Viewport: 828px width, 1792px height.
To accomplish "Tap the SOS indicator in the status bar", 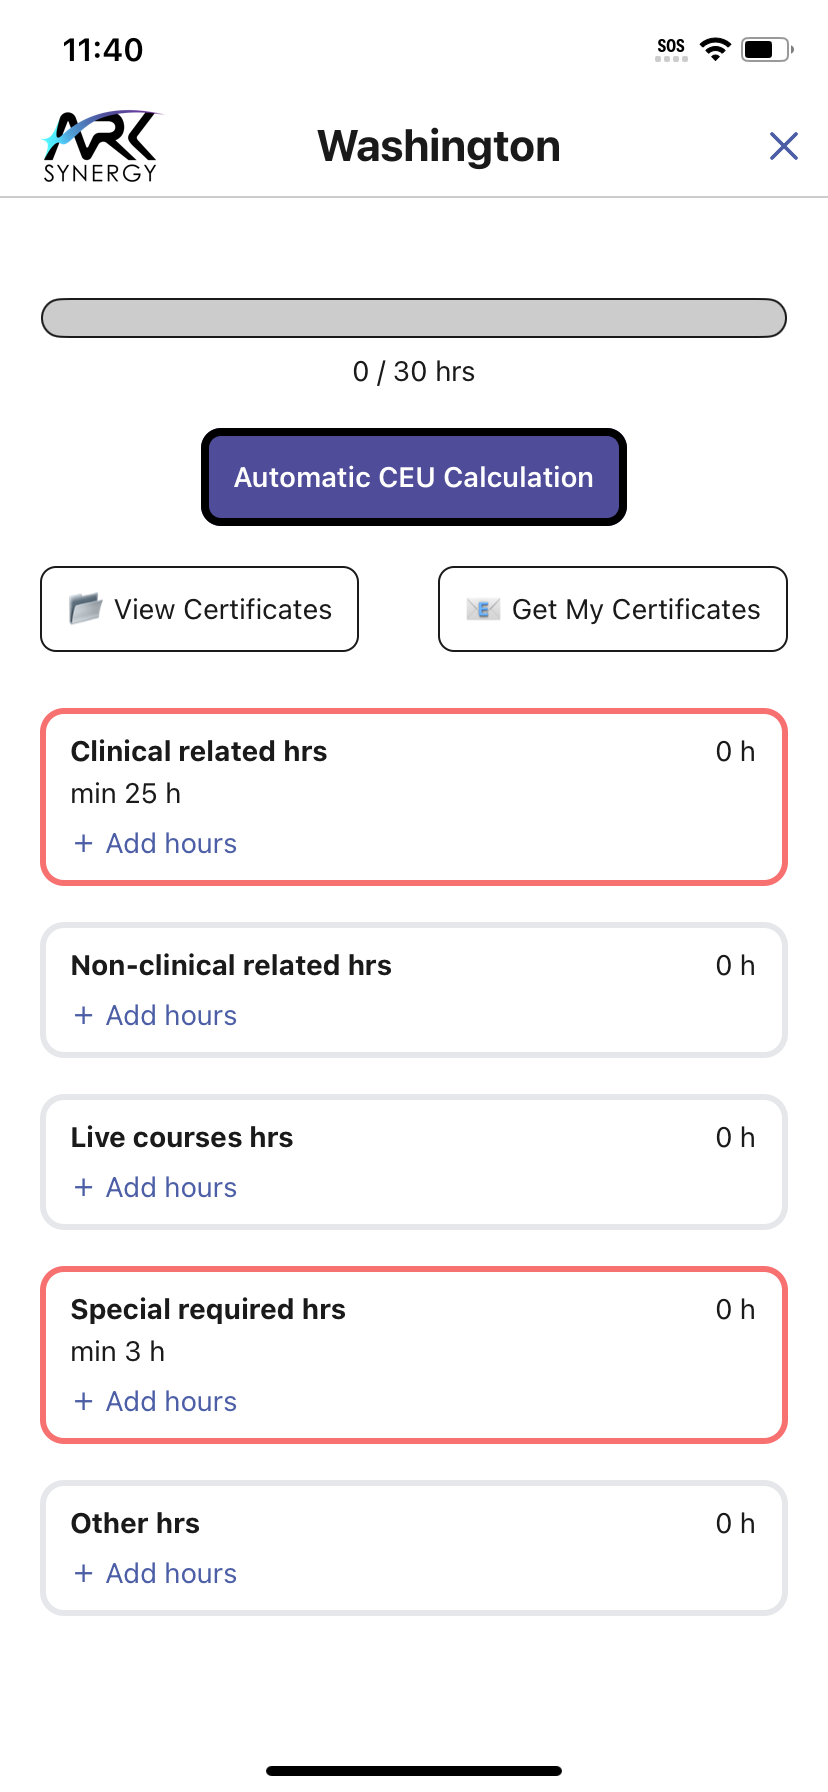I will click(670, 46).
